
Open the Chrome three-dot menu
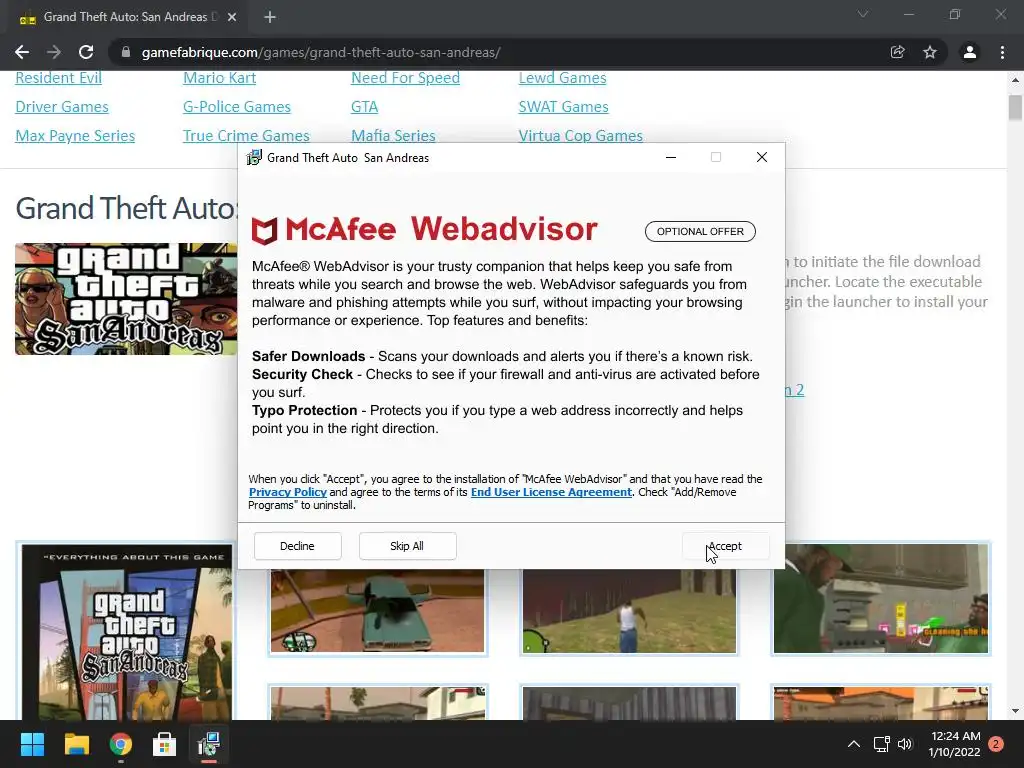(x=1002, y=52)
